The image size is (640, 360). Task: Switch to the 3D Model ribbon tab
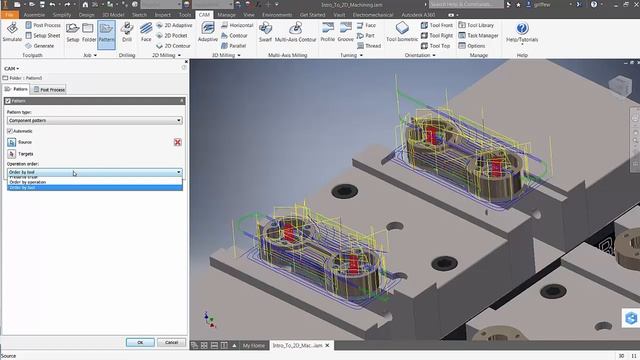(x=113, y=15)
